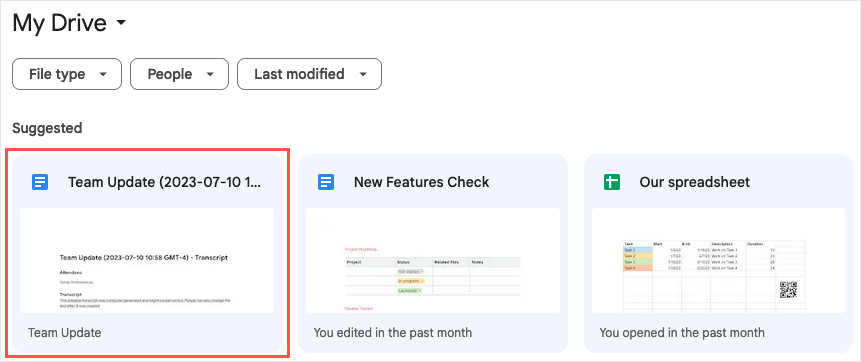Open the Our spreadsheet preview thumbnail

718,260
